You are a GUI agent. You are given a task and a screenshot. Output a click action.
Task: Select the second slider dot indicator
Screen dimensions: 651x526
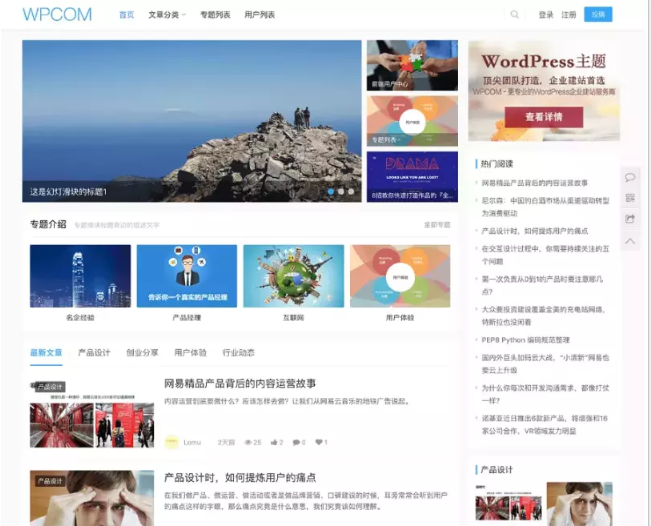tap(341, 191)
